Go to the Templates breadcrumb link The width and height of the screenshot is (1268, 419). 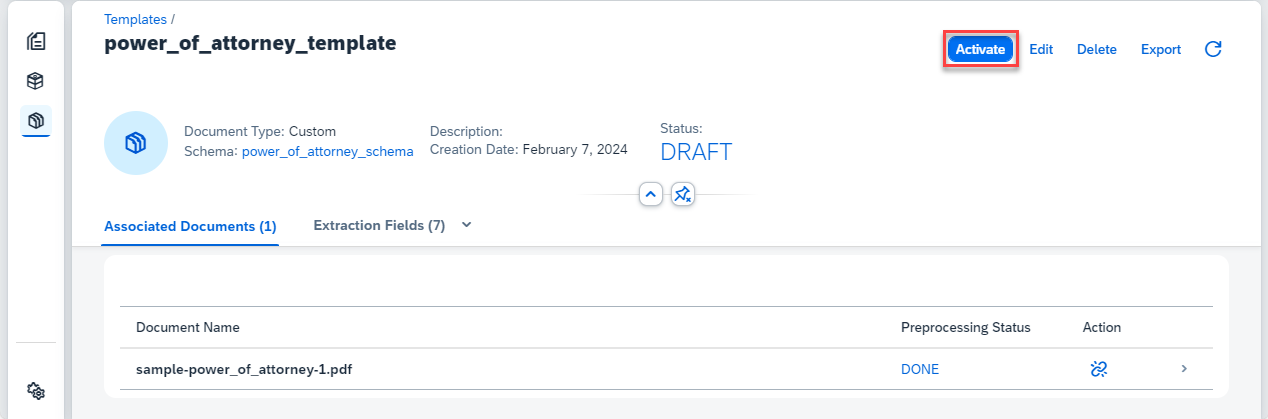[135, 19]
